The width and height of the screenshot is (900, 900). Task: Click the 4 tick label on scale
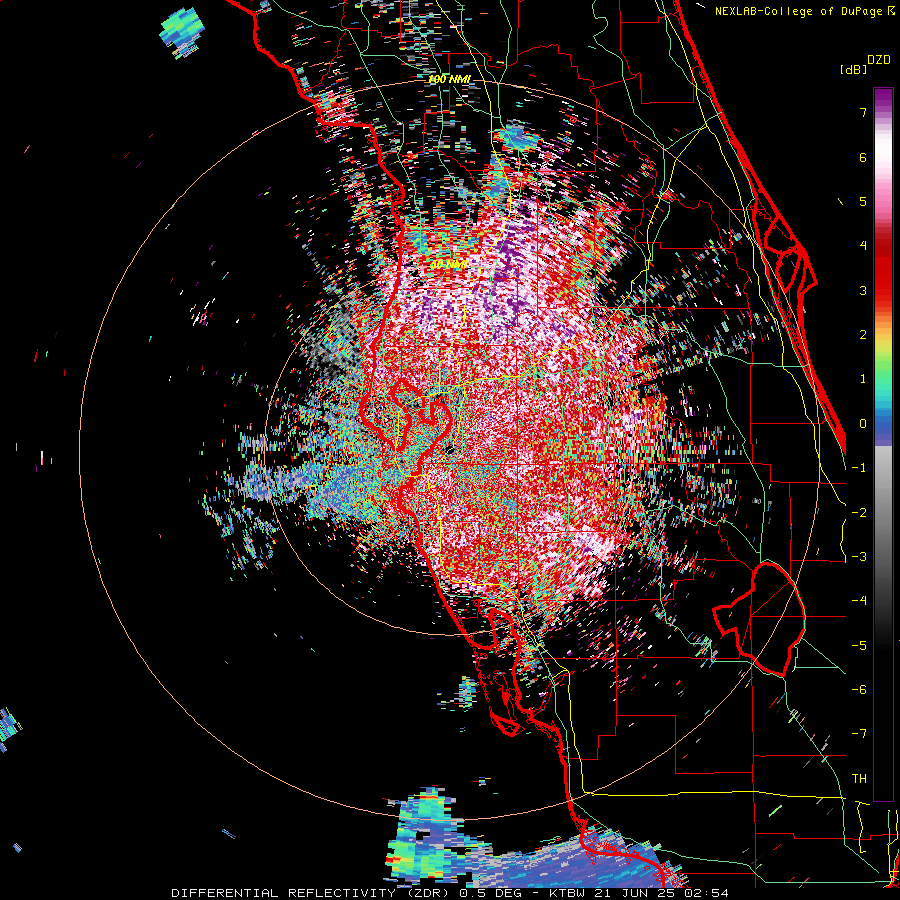pos(863,246)
